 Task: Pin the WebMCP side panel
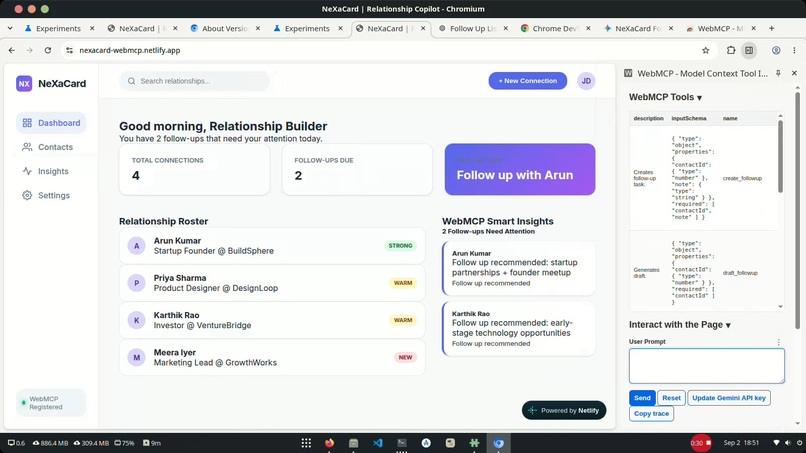pyautogui.click(x=778, y=74)
